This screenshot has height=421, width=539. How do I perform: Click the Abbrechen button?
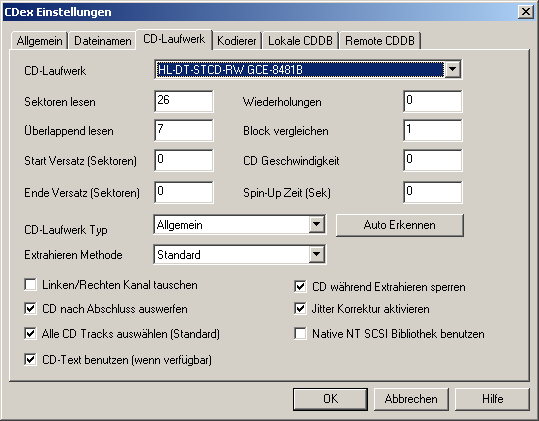coord(411,399)
